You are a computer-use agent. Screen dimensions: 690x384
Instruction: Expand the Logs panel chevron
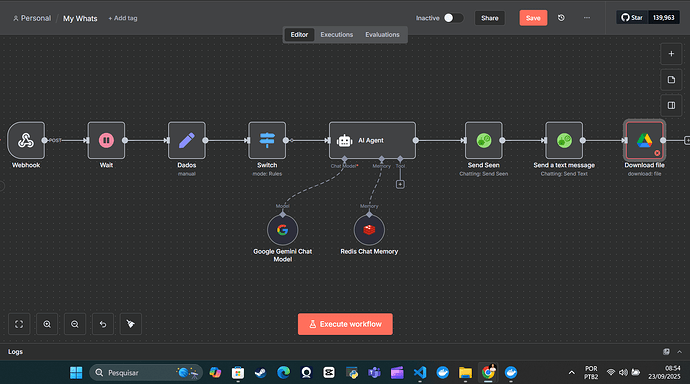pos(679,351)
